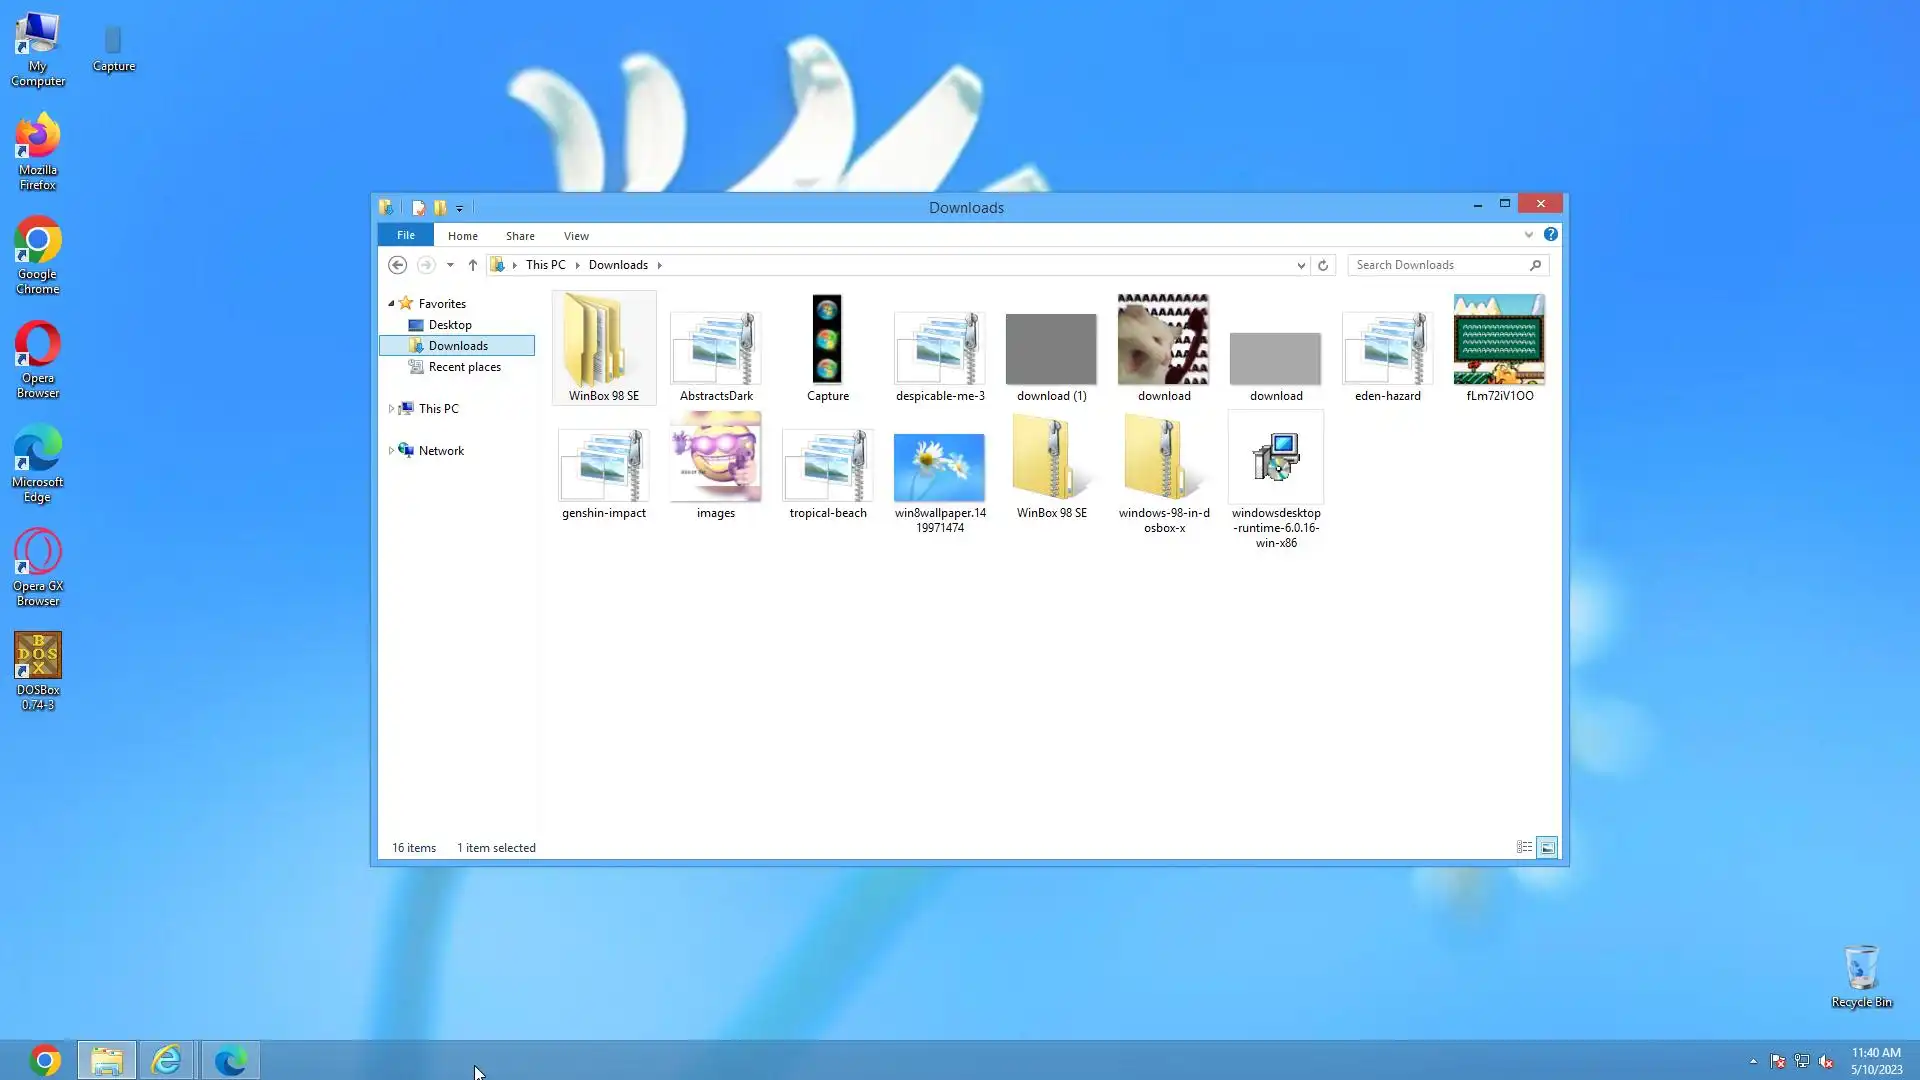Click Internet Explorer taskbar icon

coord(166,1060)
